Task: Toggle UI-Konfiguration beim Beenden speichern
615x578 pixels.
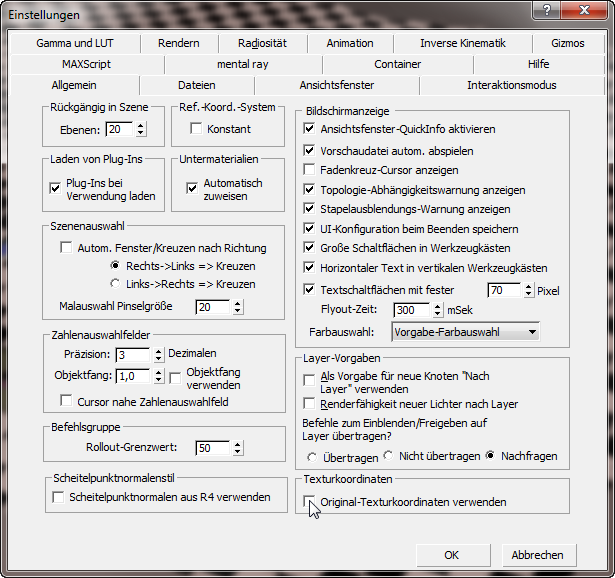Action: click(x=309, y=228)
